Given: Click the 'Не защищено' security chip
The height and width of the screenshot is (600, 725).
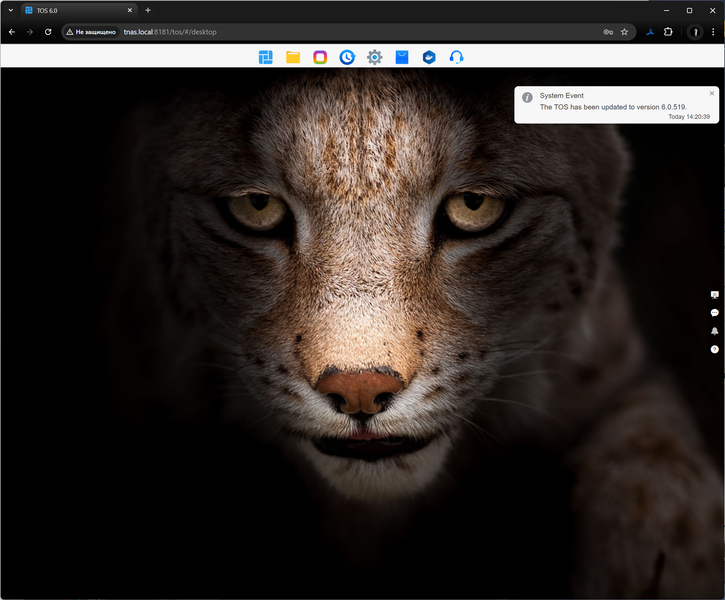Looking at the screenshot, I should (91, 32).
